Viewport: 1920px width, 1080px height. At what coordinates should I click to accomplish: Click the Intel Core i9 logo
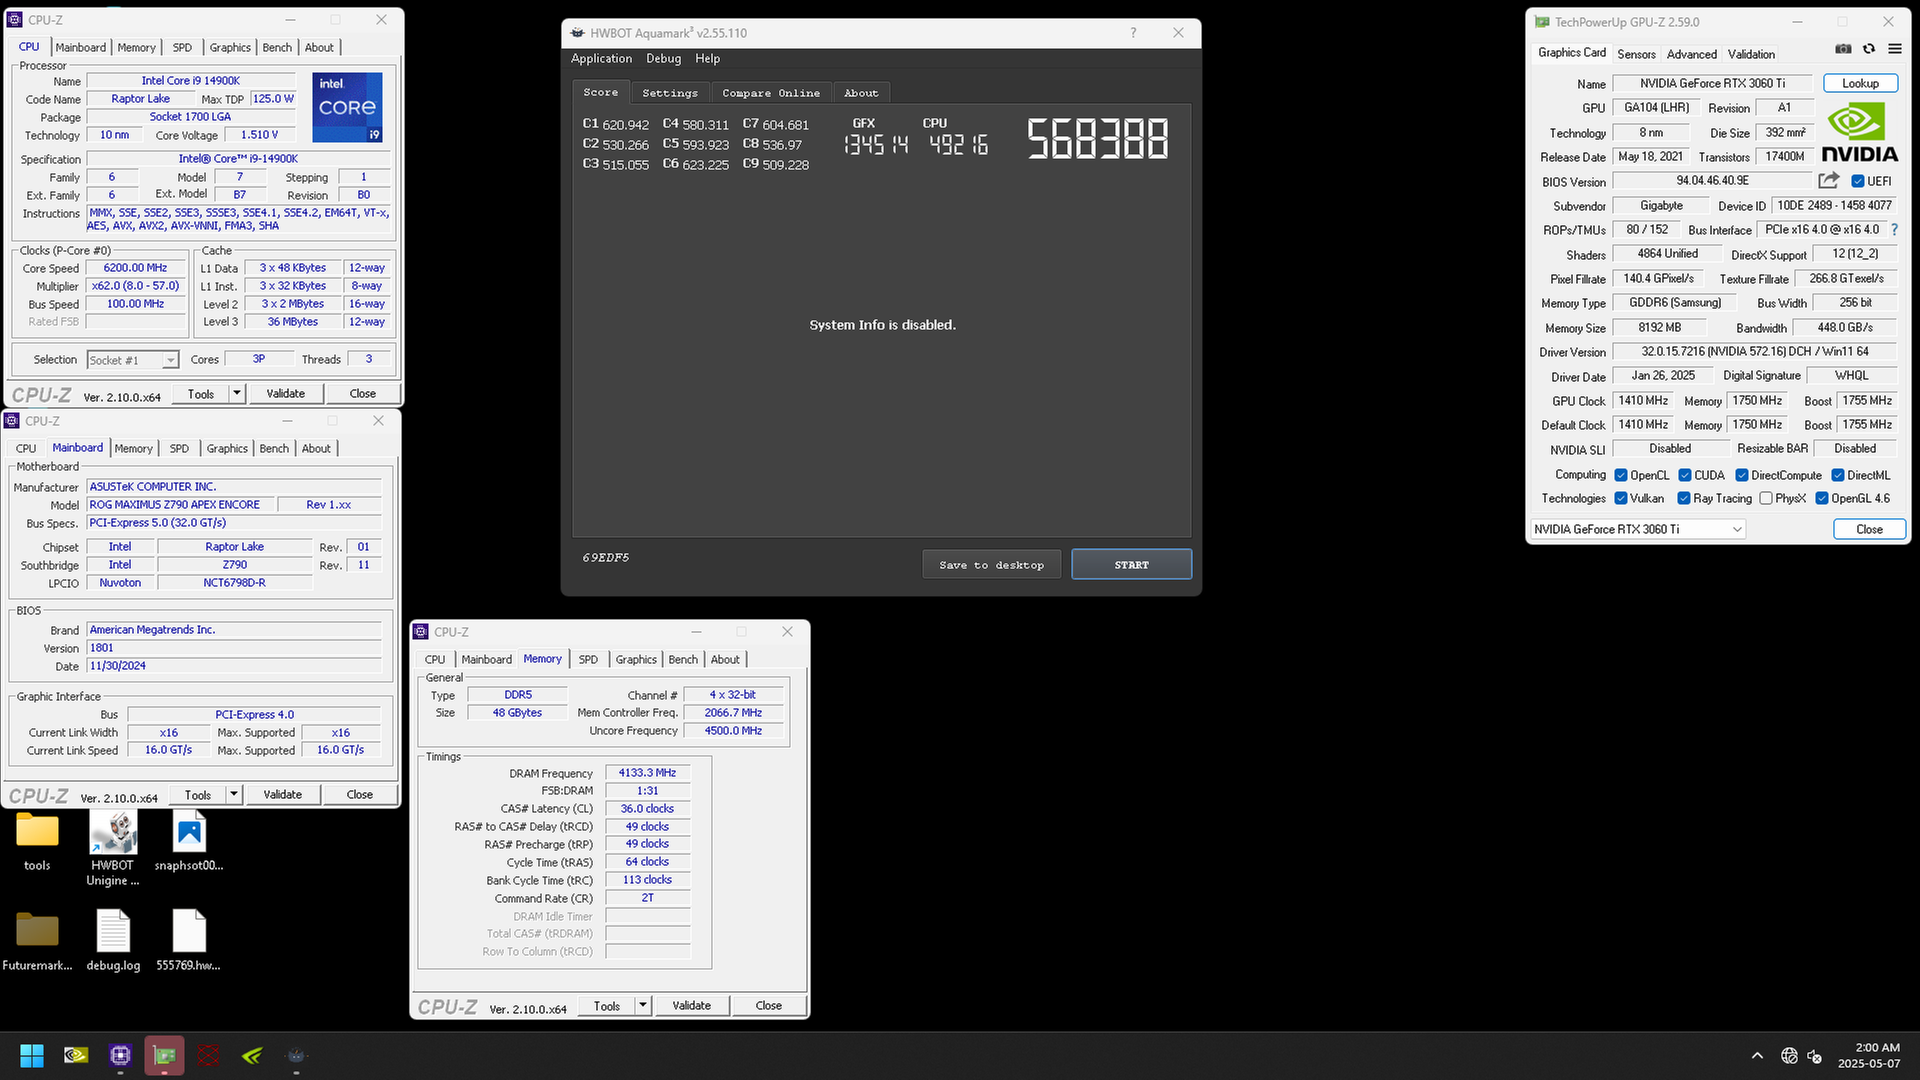pos(347,107)
